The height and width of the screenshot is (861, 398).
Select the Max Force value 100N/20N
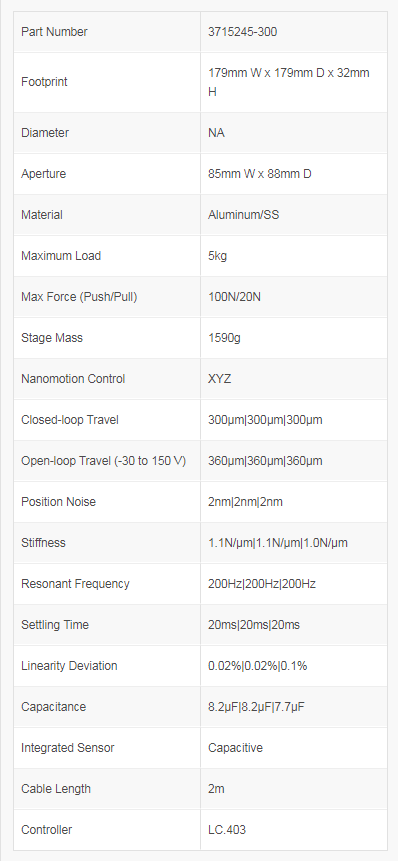click(x=234, y=297)
